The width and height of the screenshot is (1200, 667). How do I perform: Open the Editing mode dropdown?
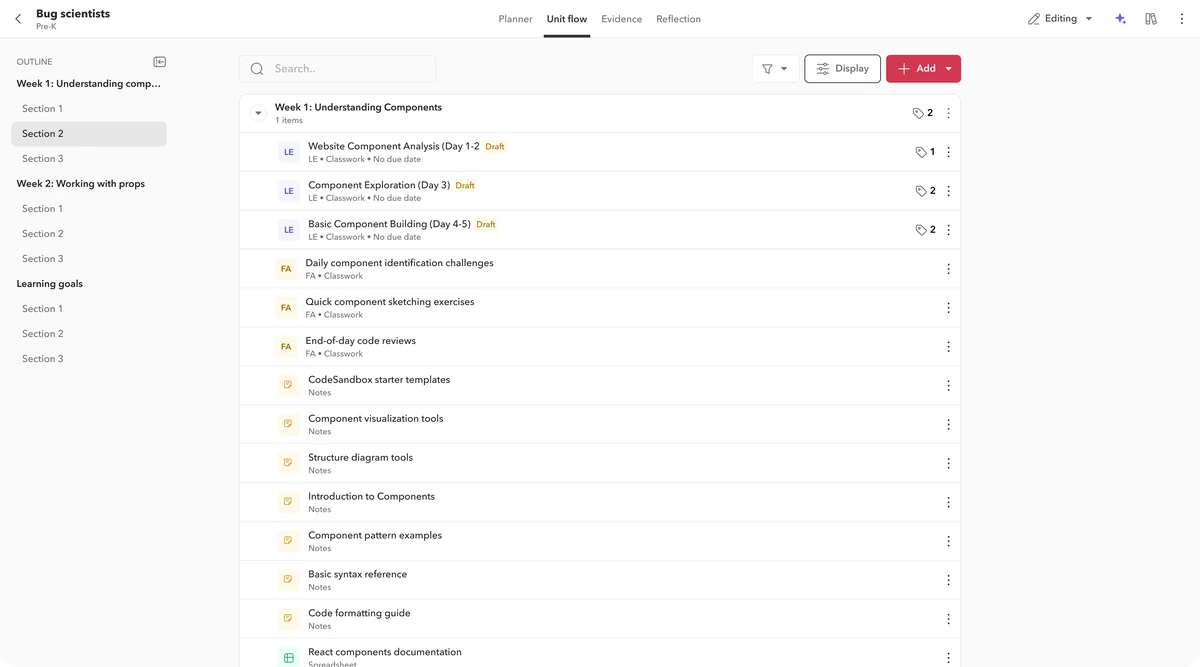coord(1060,19)
